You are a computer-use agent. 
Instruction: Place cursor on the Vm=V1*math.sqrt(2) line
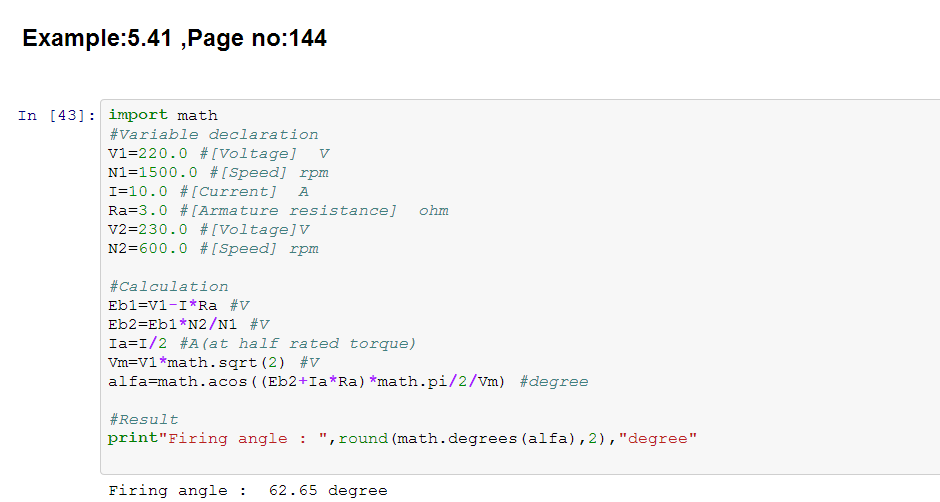(x=213, y=362)
